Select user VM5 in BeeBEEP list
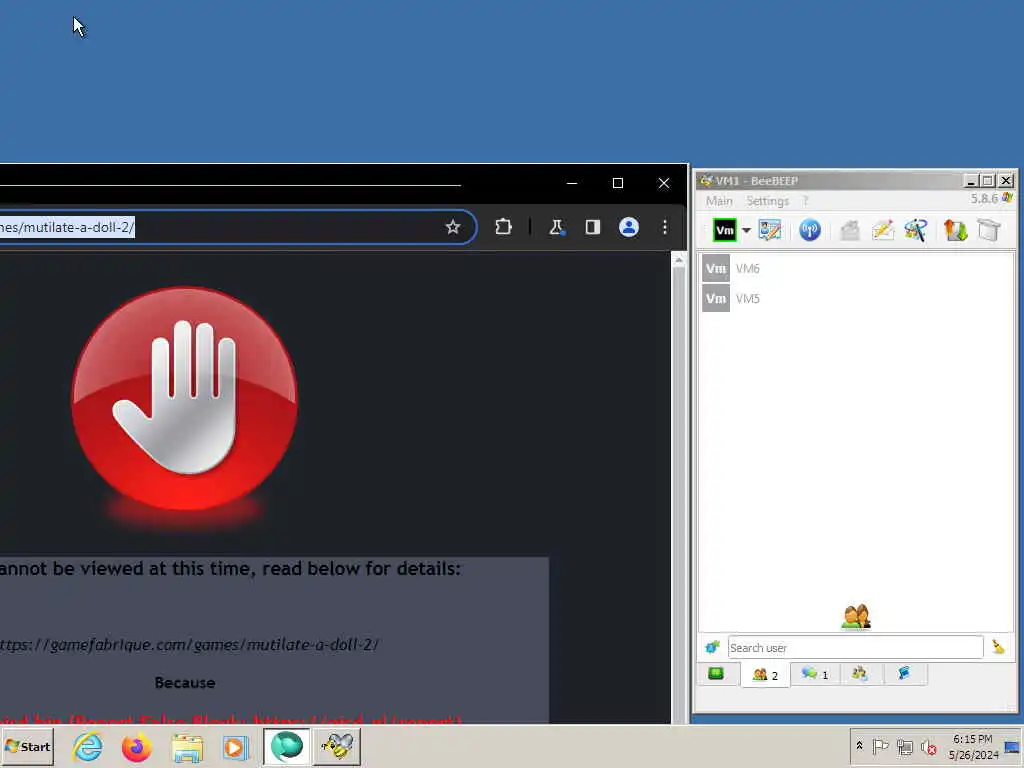Screen dimensions: 1024x768 pos(856,298)
